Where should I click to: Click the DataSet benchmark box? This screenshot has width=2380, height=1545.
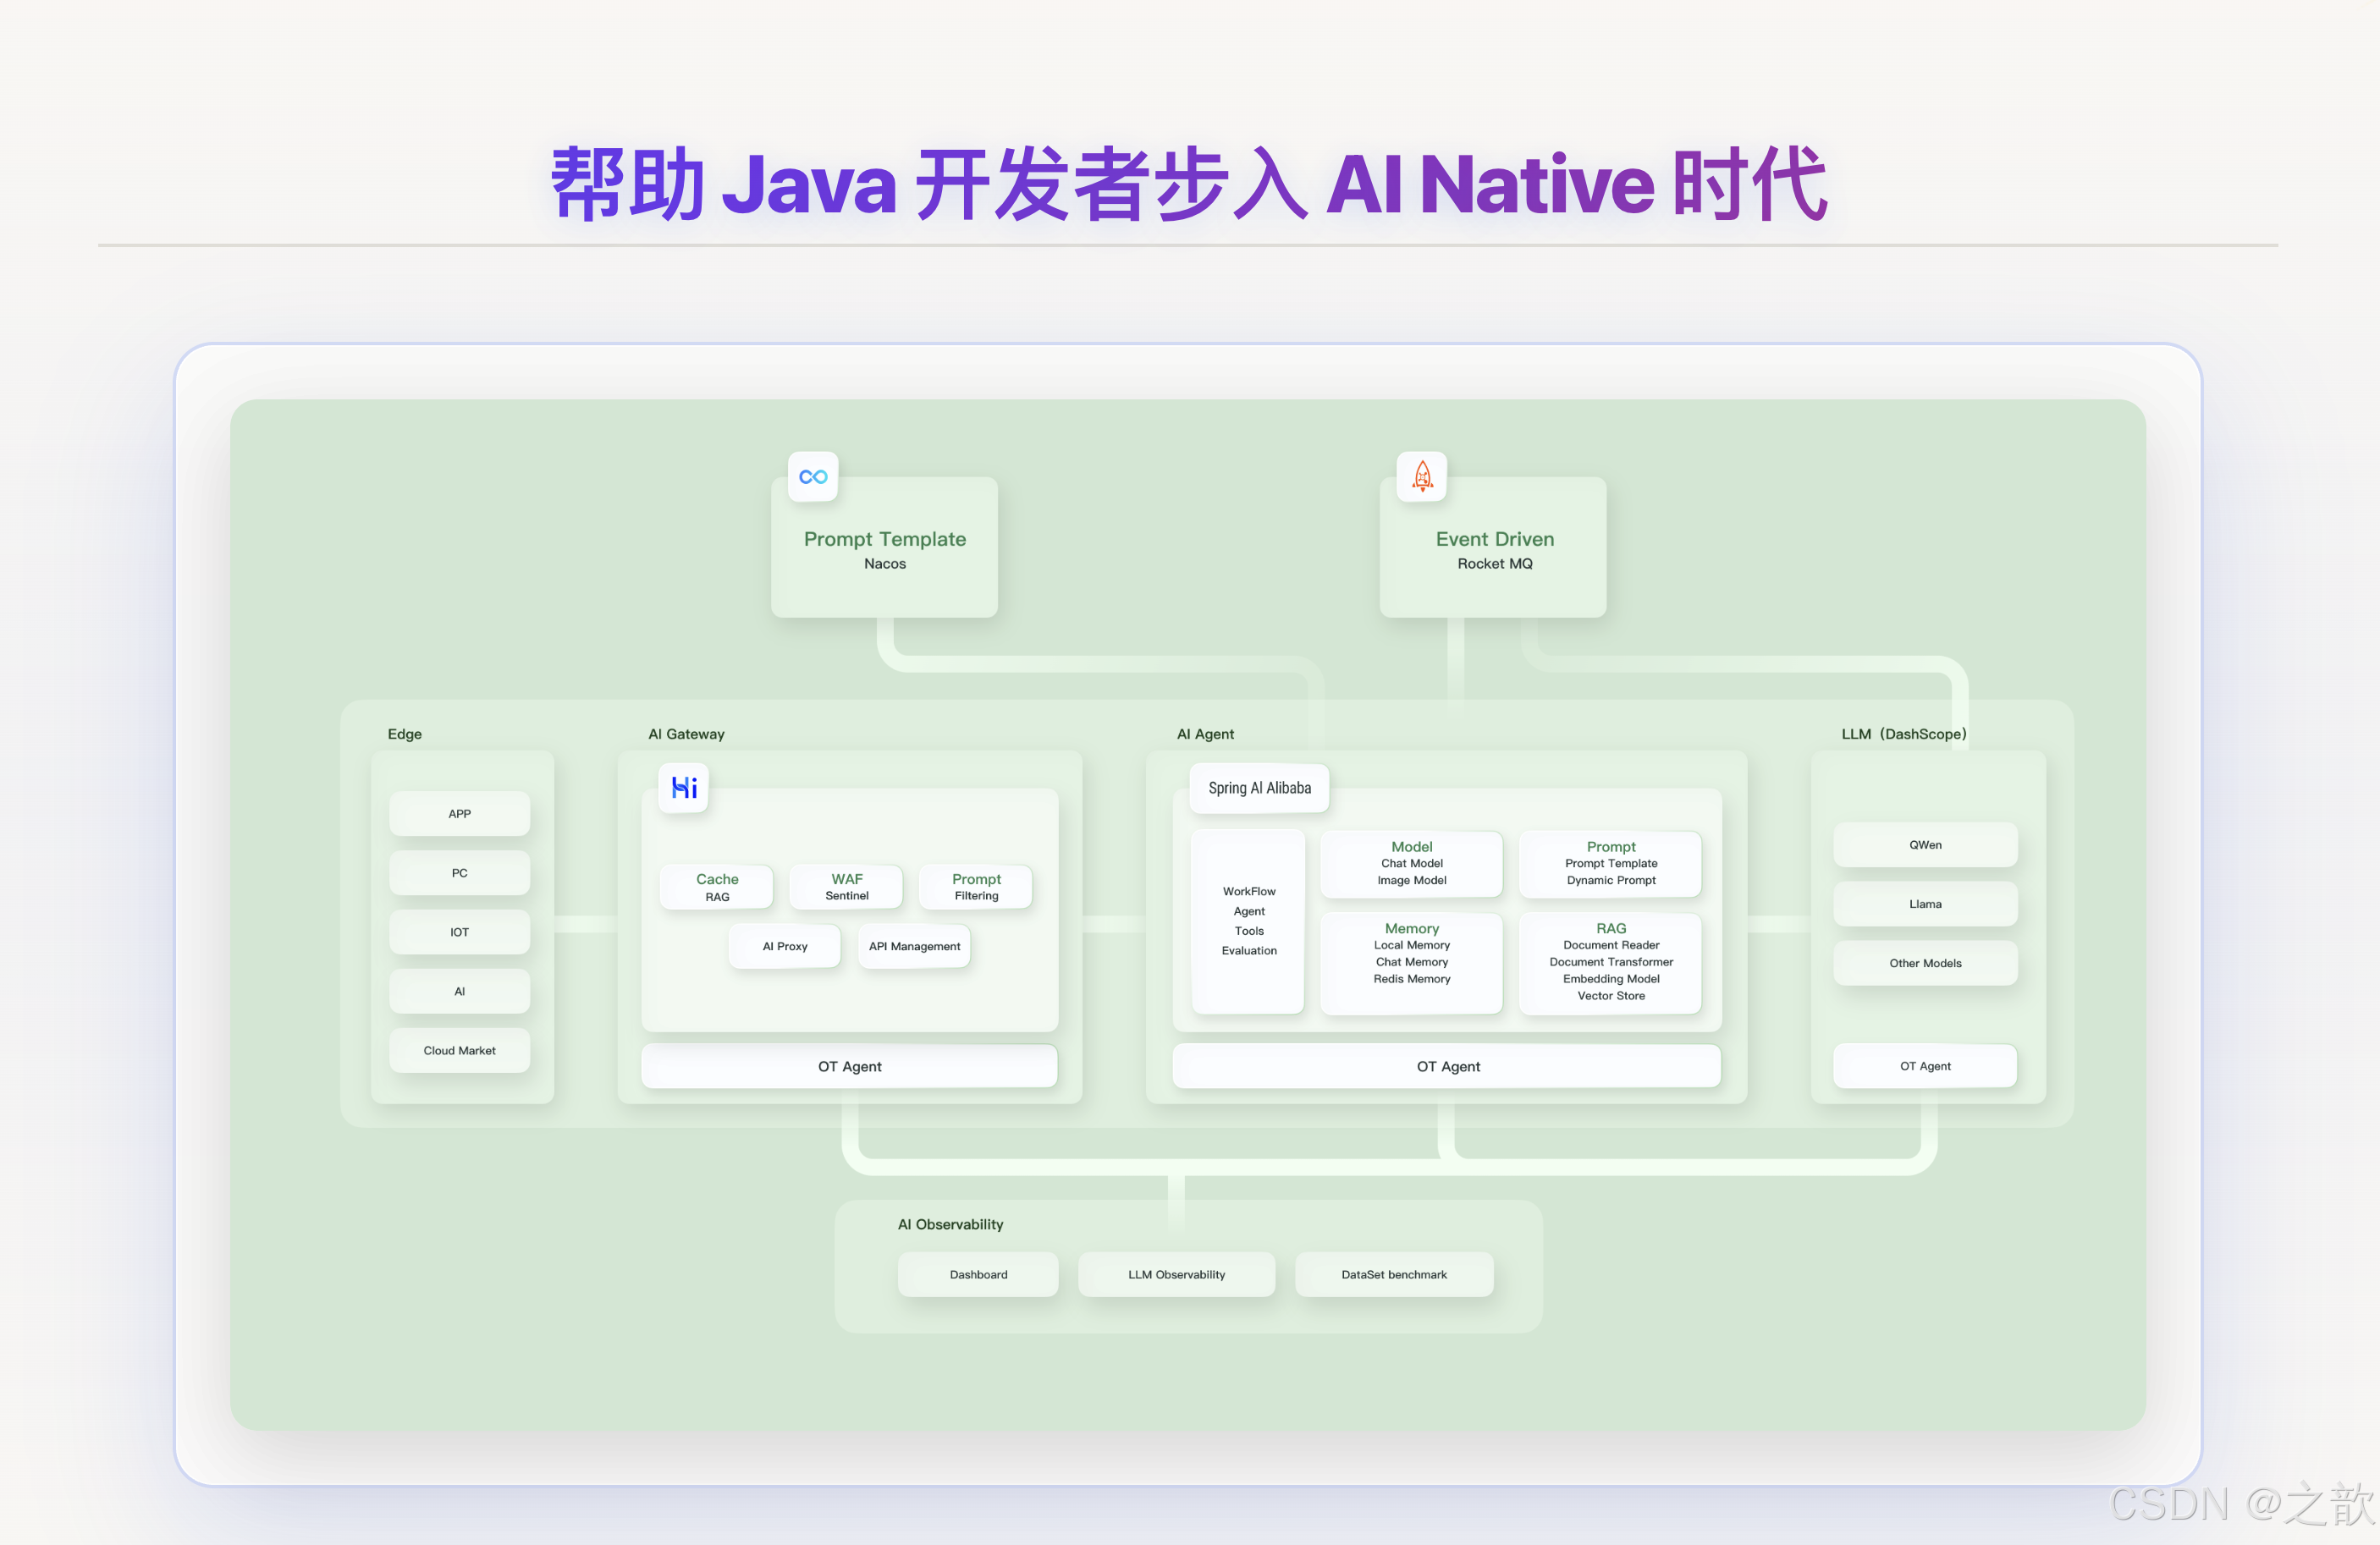coord(1394,1275)
